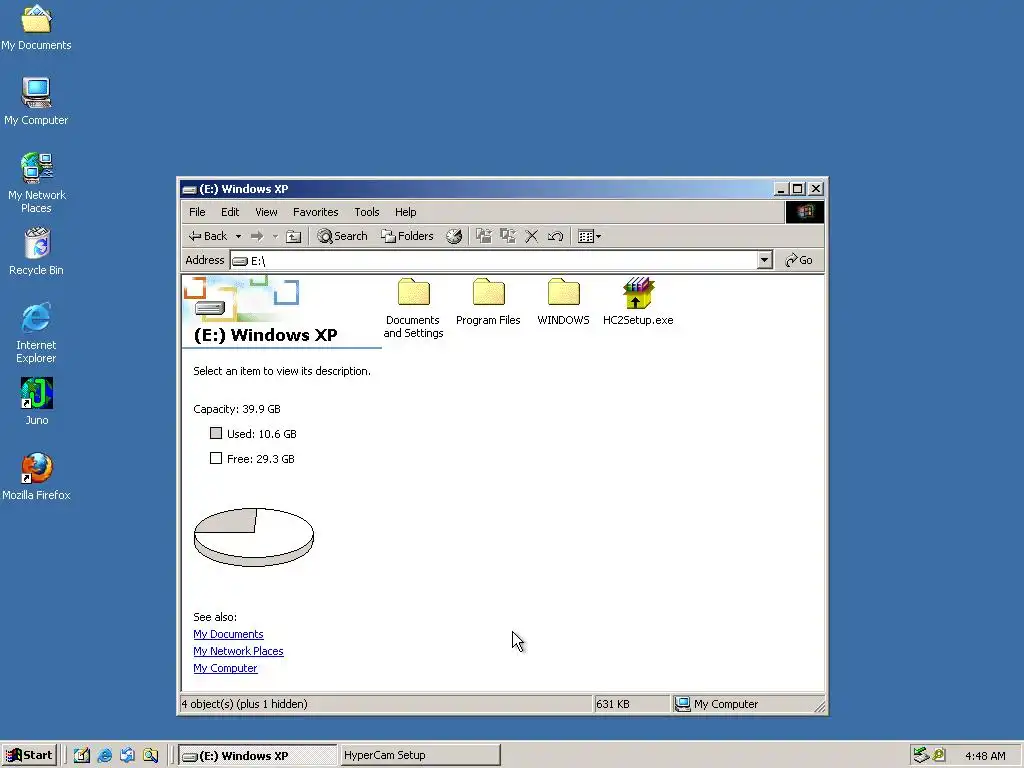Open the Views dropdown button
This screenshot has height=768, width=1024.
(x=589, y=236)
